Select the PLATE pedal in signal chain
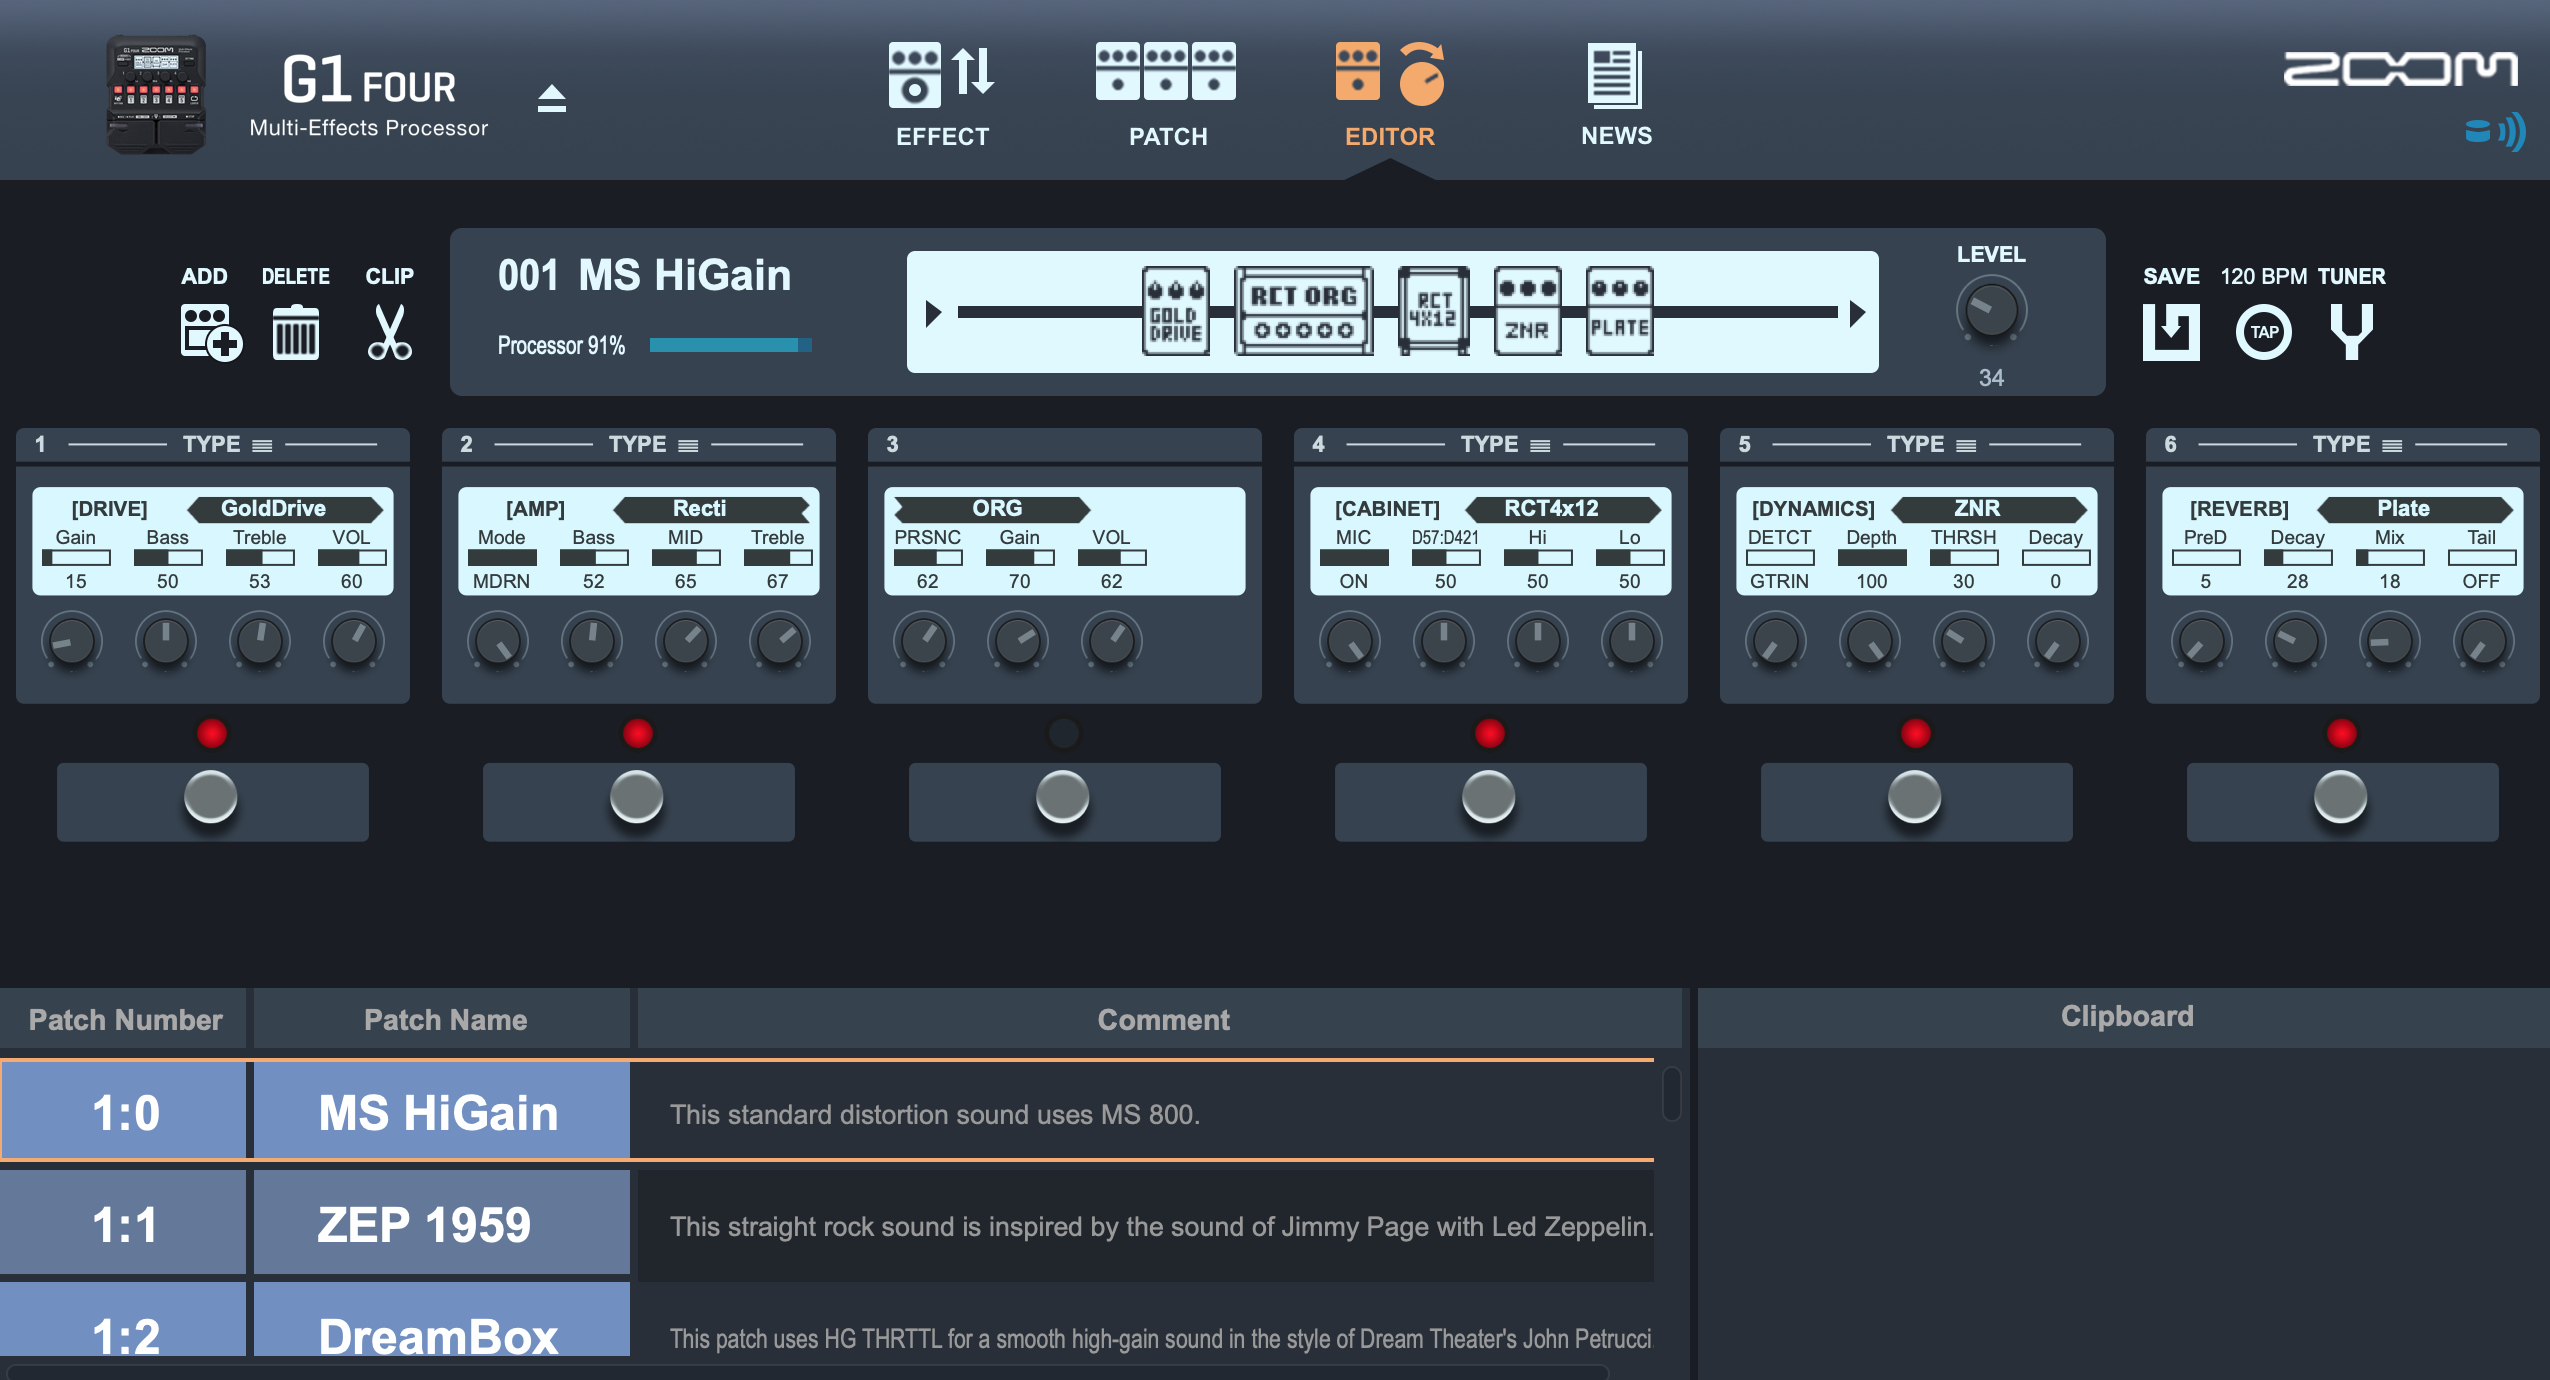Screen dimensions: 2550x1380 click(x=1620, y=311)
